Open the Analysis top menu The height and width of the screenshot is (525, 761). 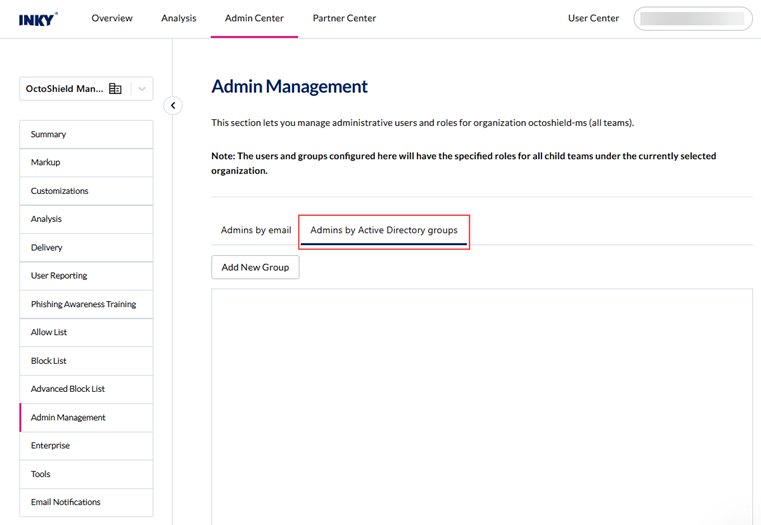point(179,18)
